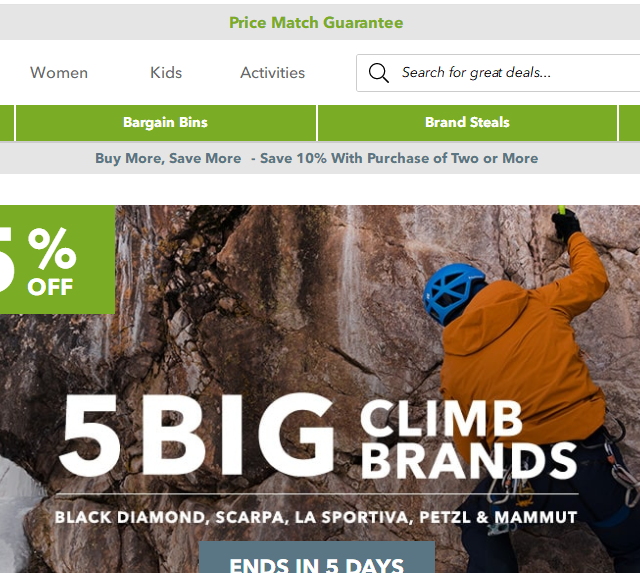Screen dimensions: 640x573
Task: Click the magnifying glass search icon
Action: tap(378, 73)
